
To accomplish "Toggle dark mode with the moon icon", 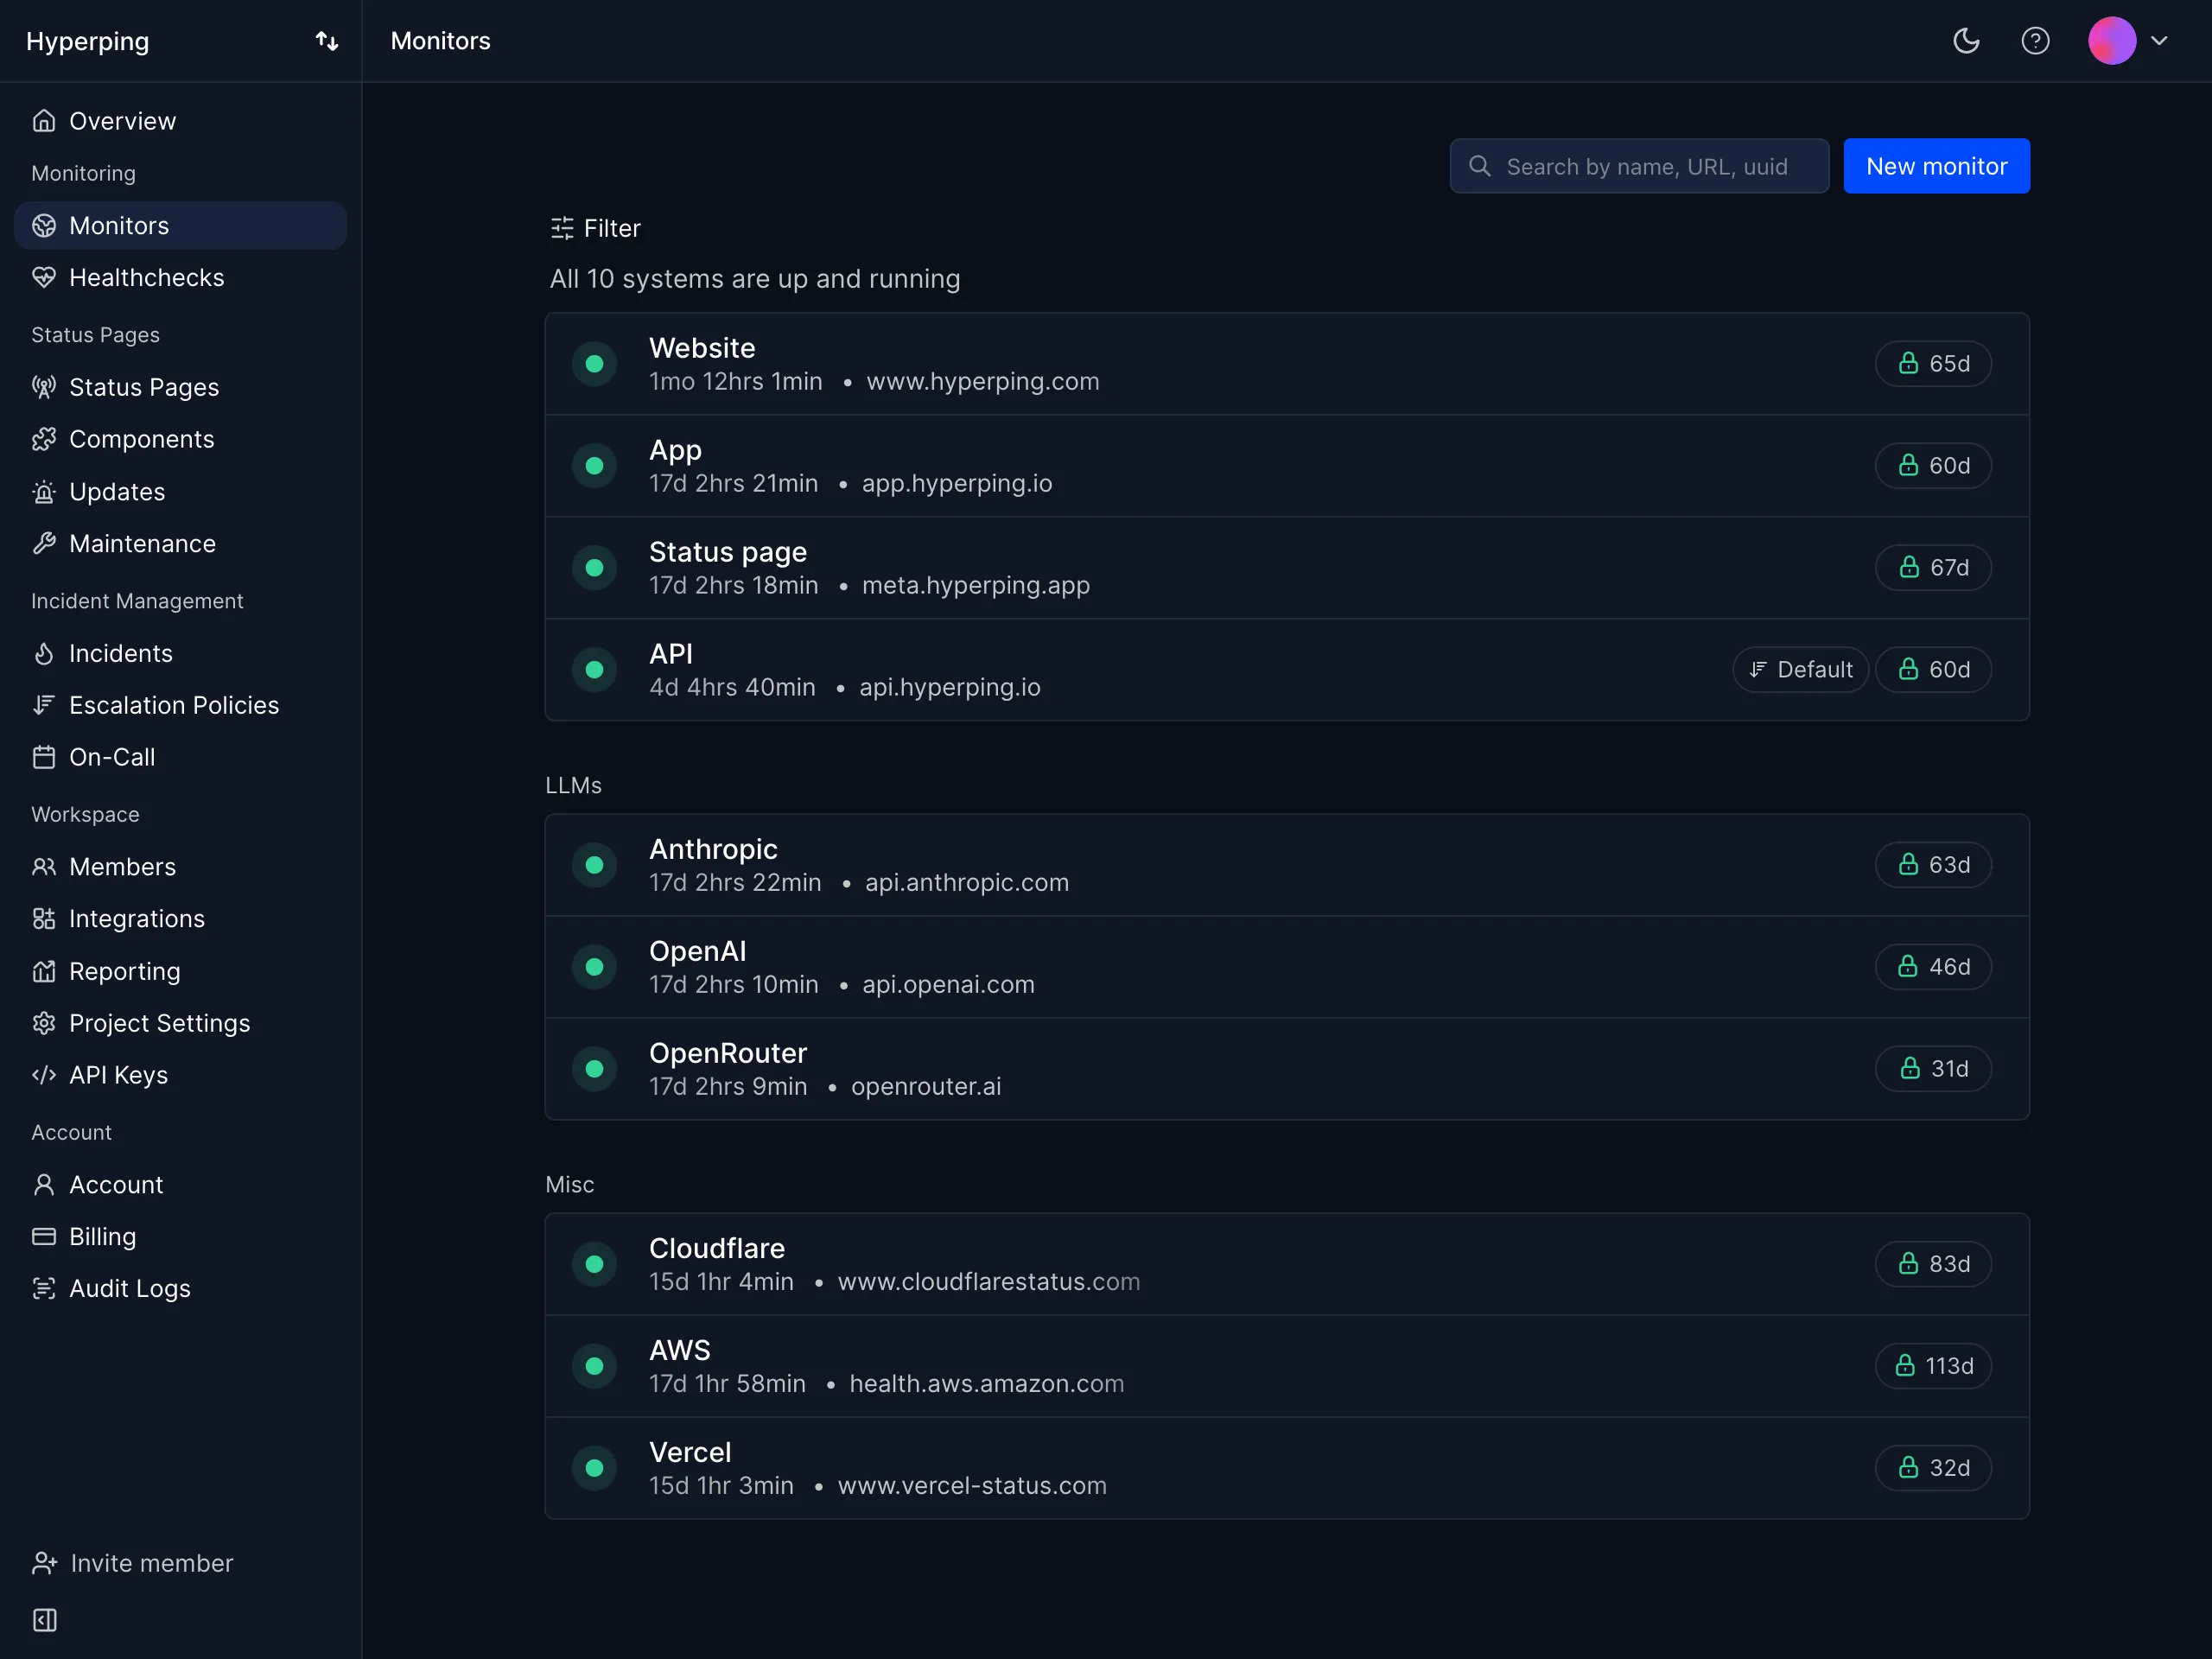I will (1966, 41).
